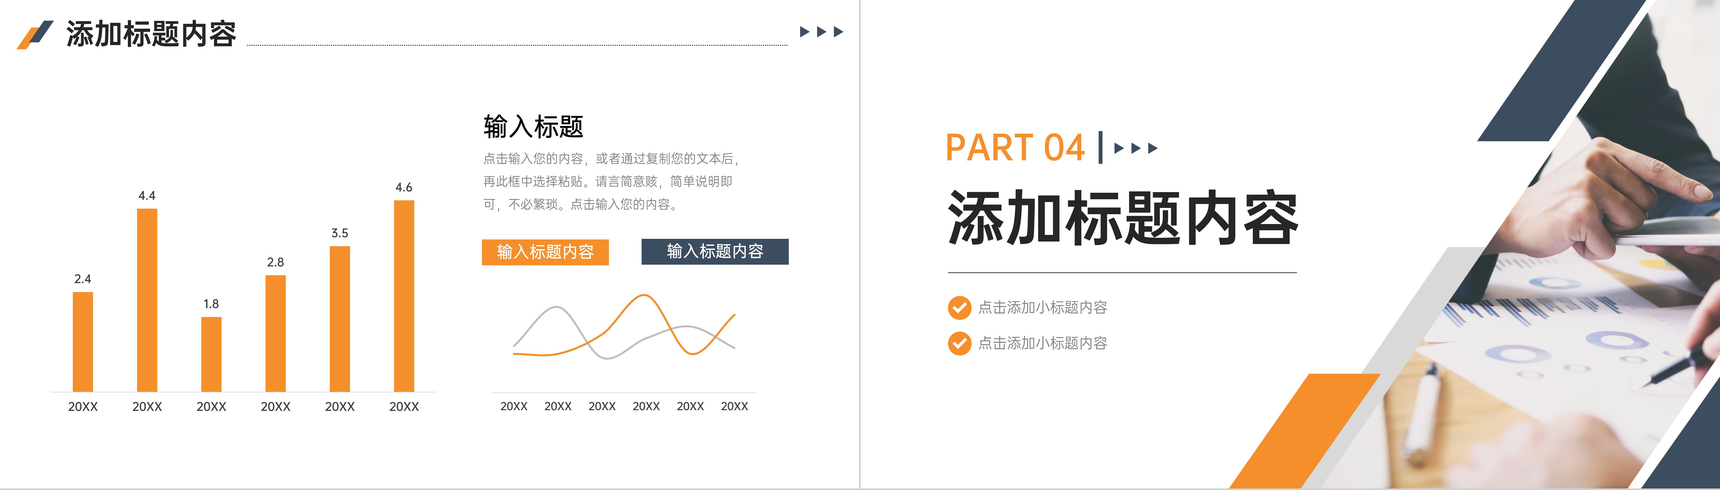Click the triple arrows ending the header dotted line

click(822, 32)
